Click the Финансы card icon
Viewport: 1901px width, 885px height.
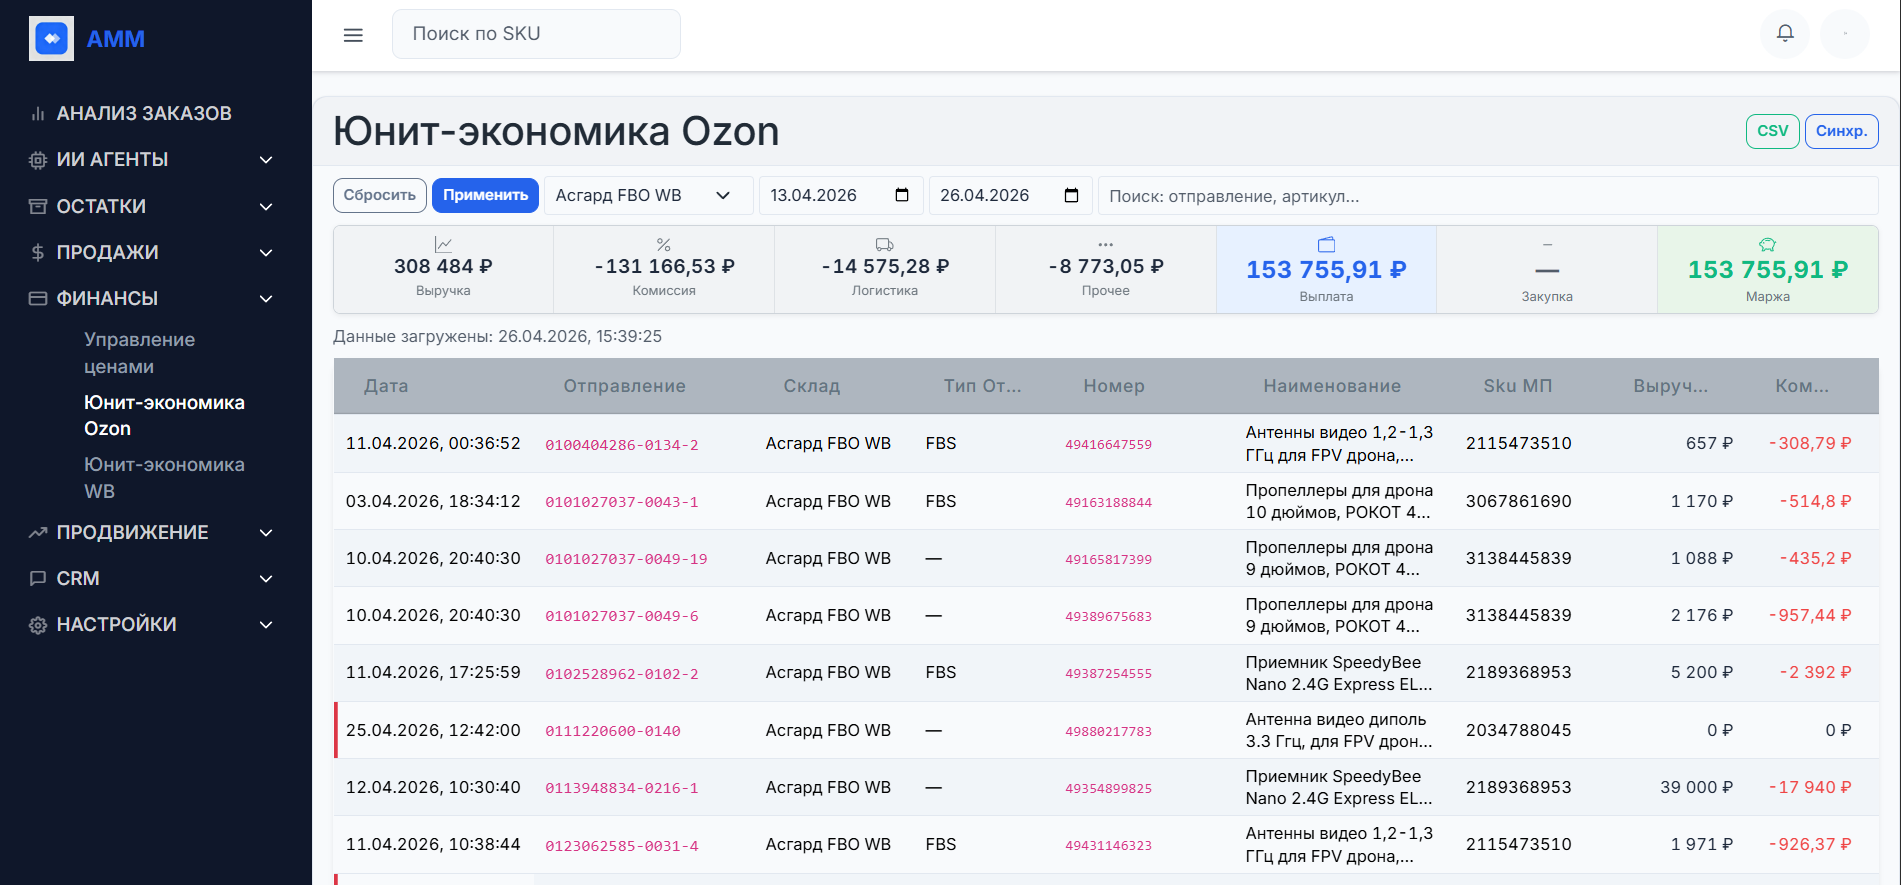(38, 298)
